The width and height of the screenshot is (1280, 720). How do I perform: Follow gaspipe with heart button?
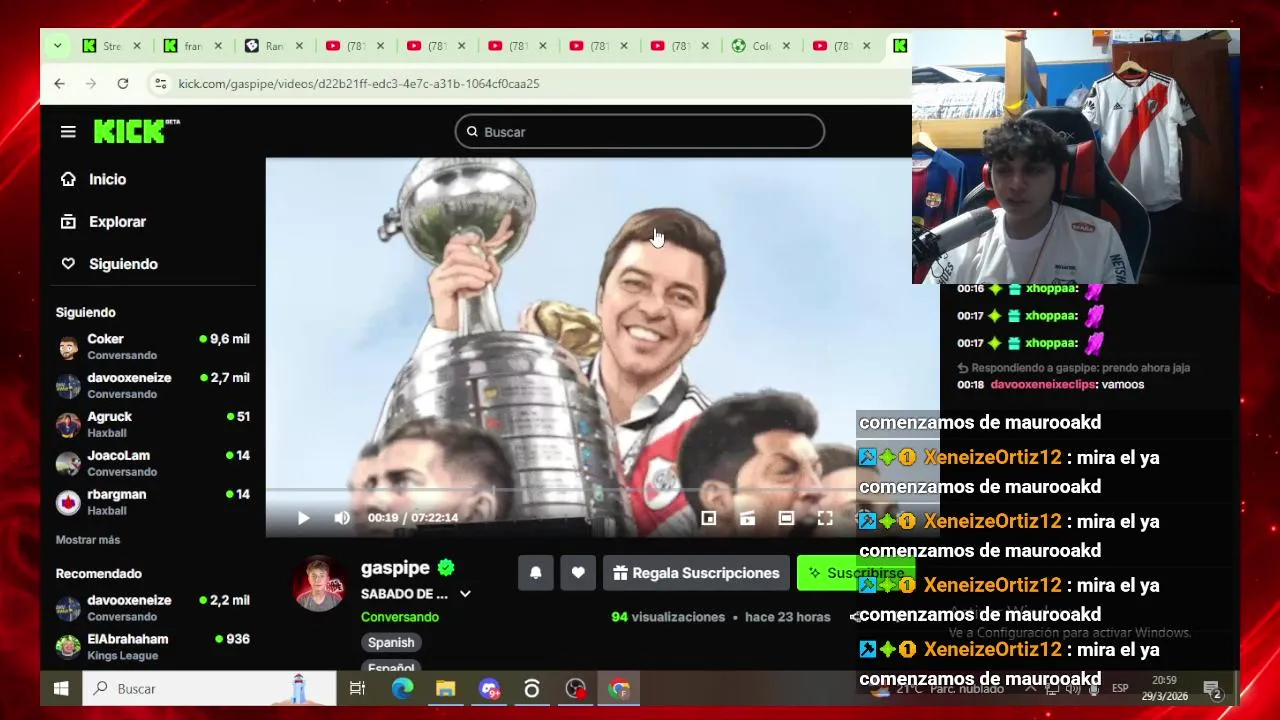[x=578, y=573]
